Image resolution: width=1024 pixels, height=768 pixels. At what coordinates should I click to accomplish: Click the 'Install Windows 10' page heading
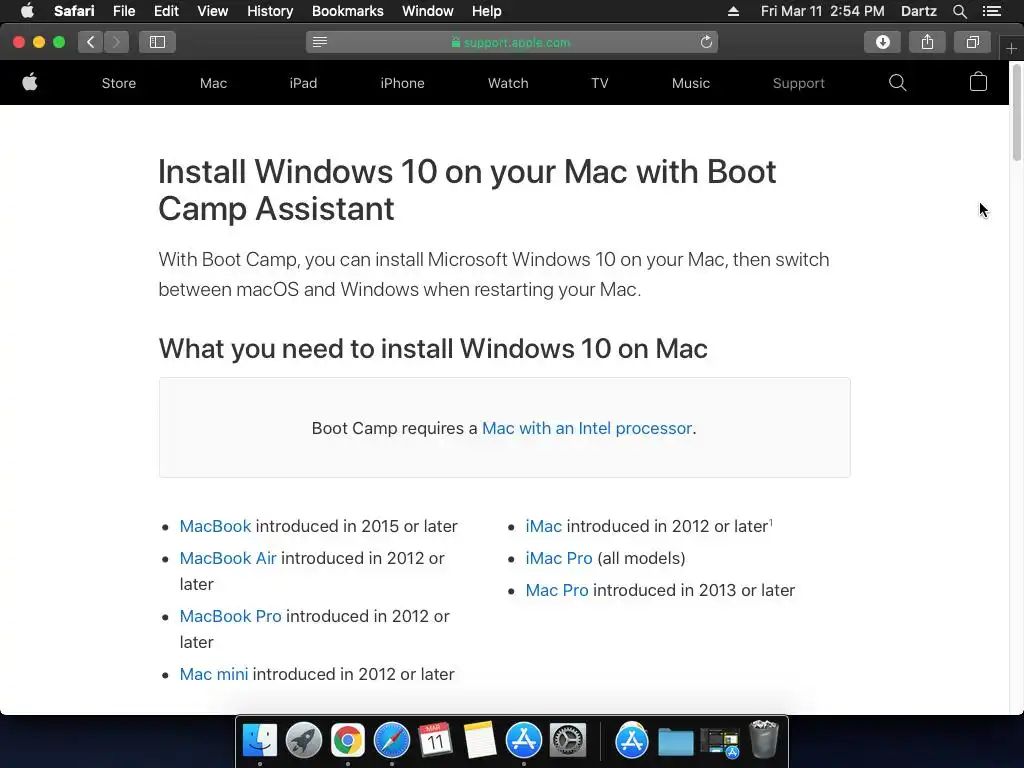point(467,190)
